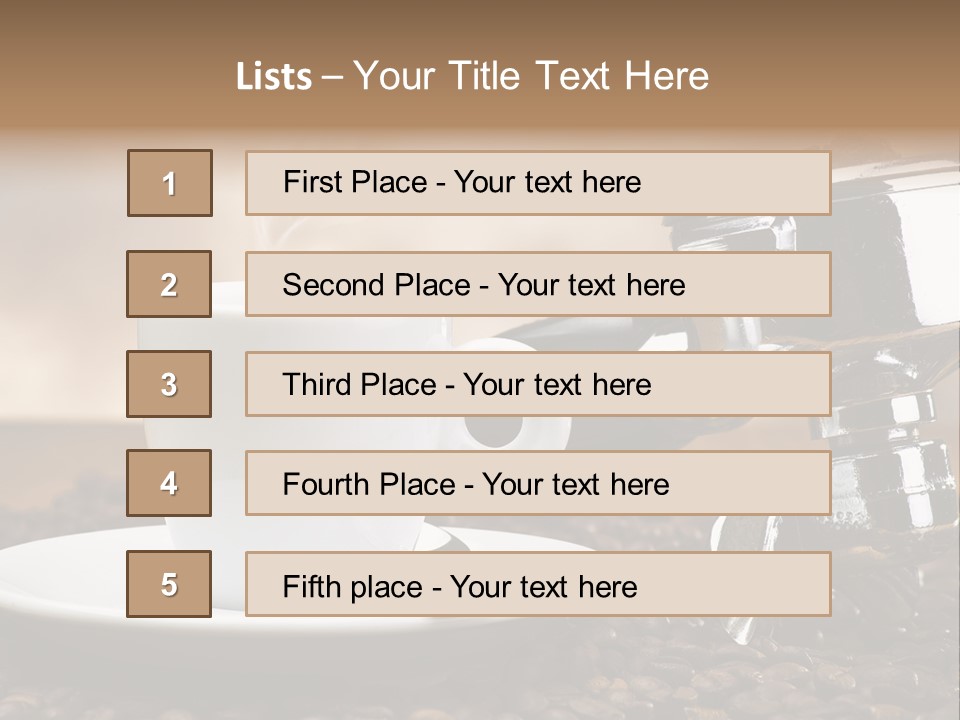Select the "Second Place" text bar

click(538, 284)
